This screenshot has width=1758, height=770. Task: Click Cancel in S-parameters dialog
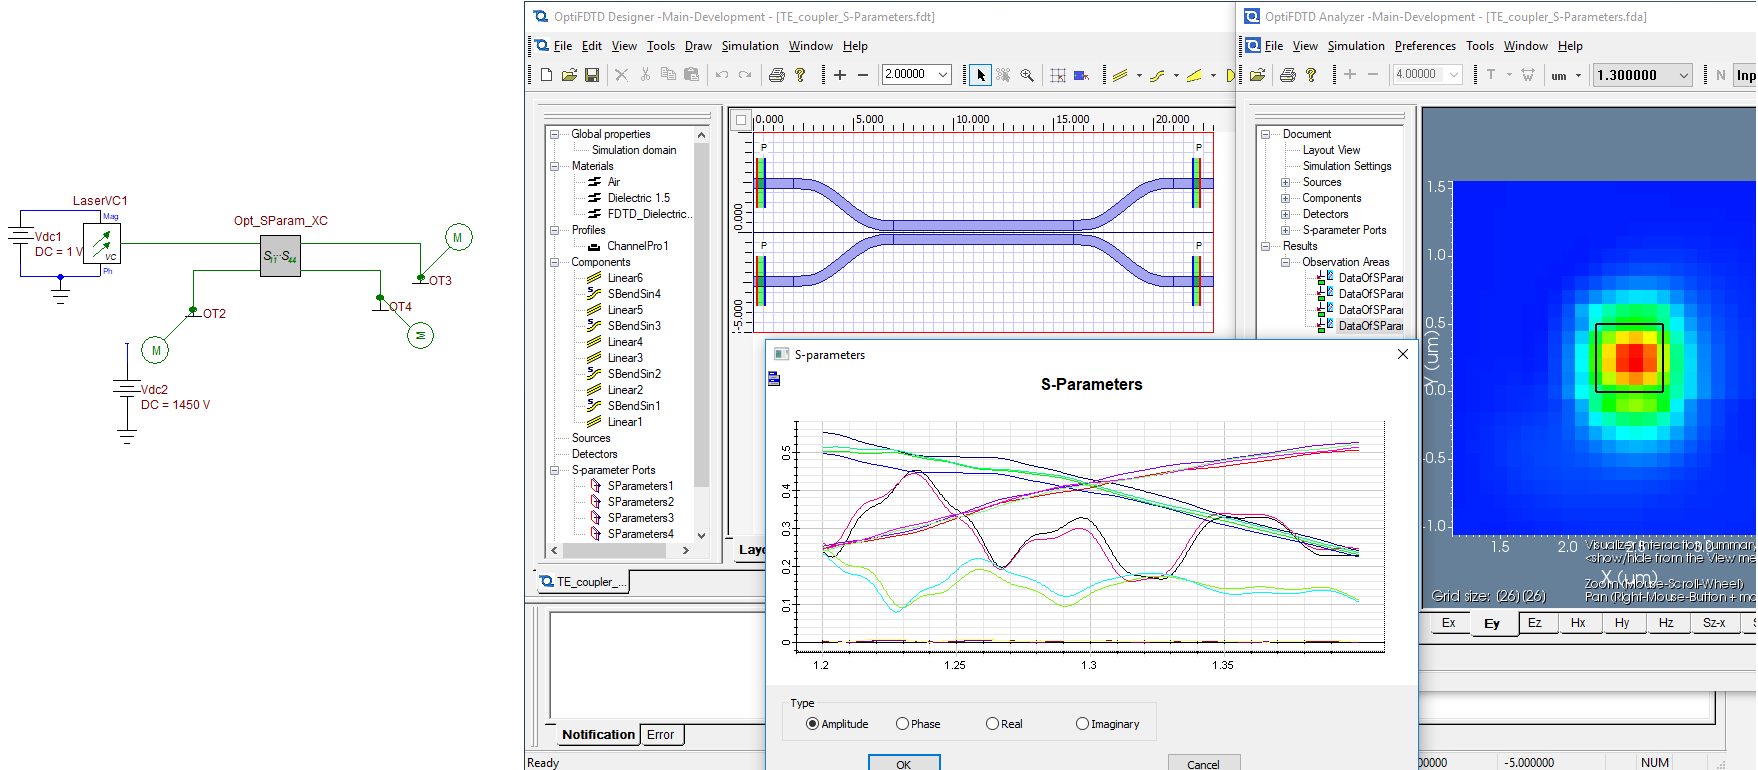tap(1204, 763)
